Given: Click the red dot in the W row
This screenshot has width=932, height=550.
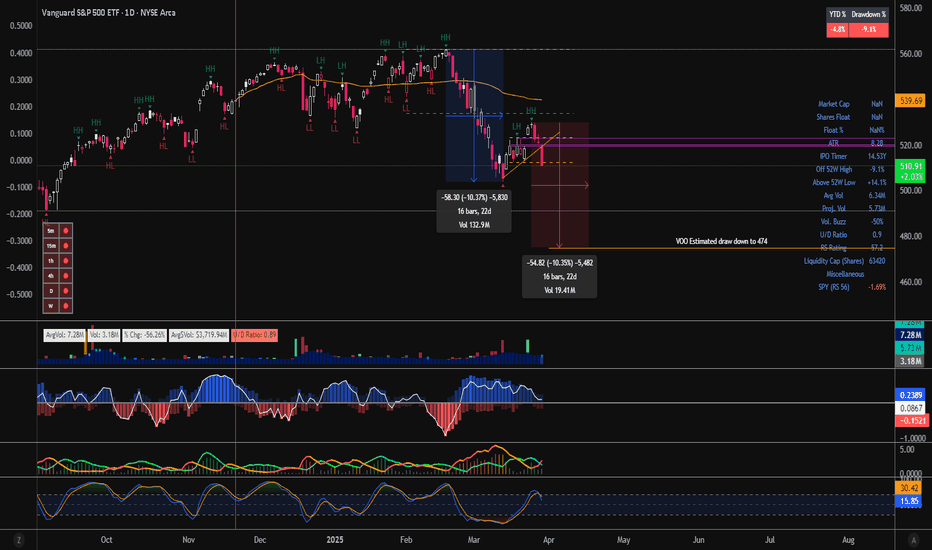Looking at the screenshot, I should [x=65, y=306].
